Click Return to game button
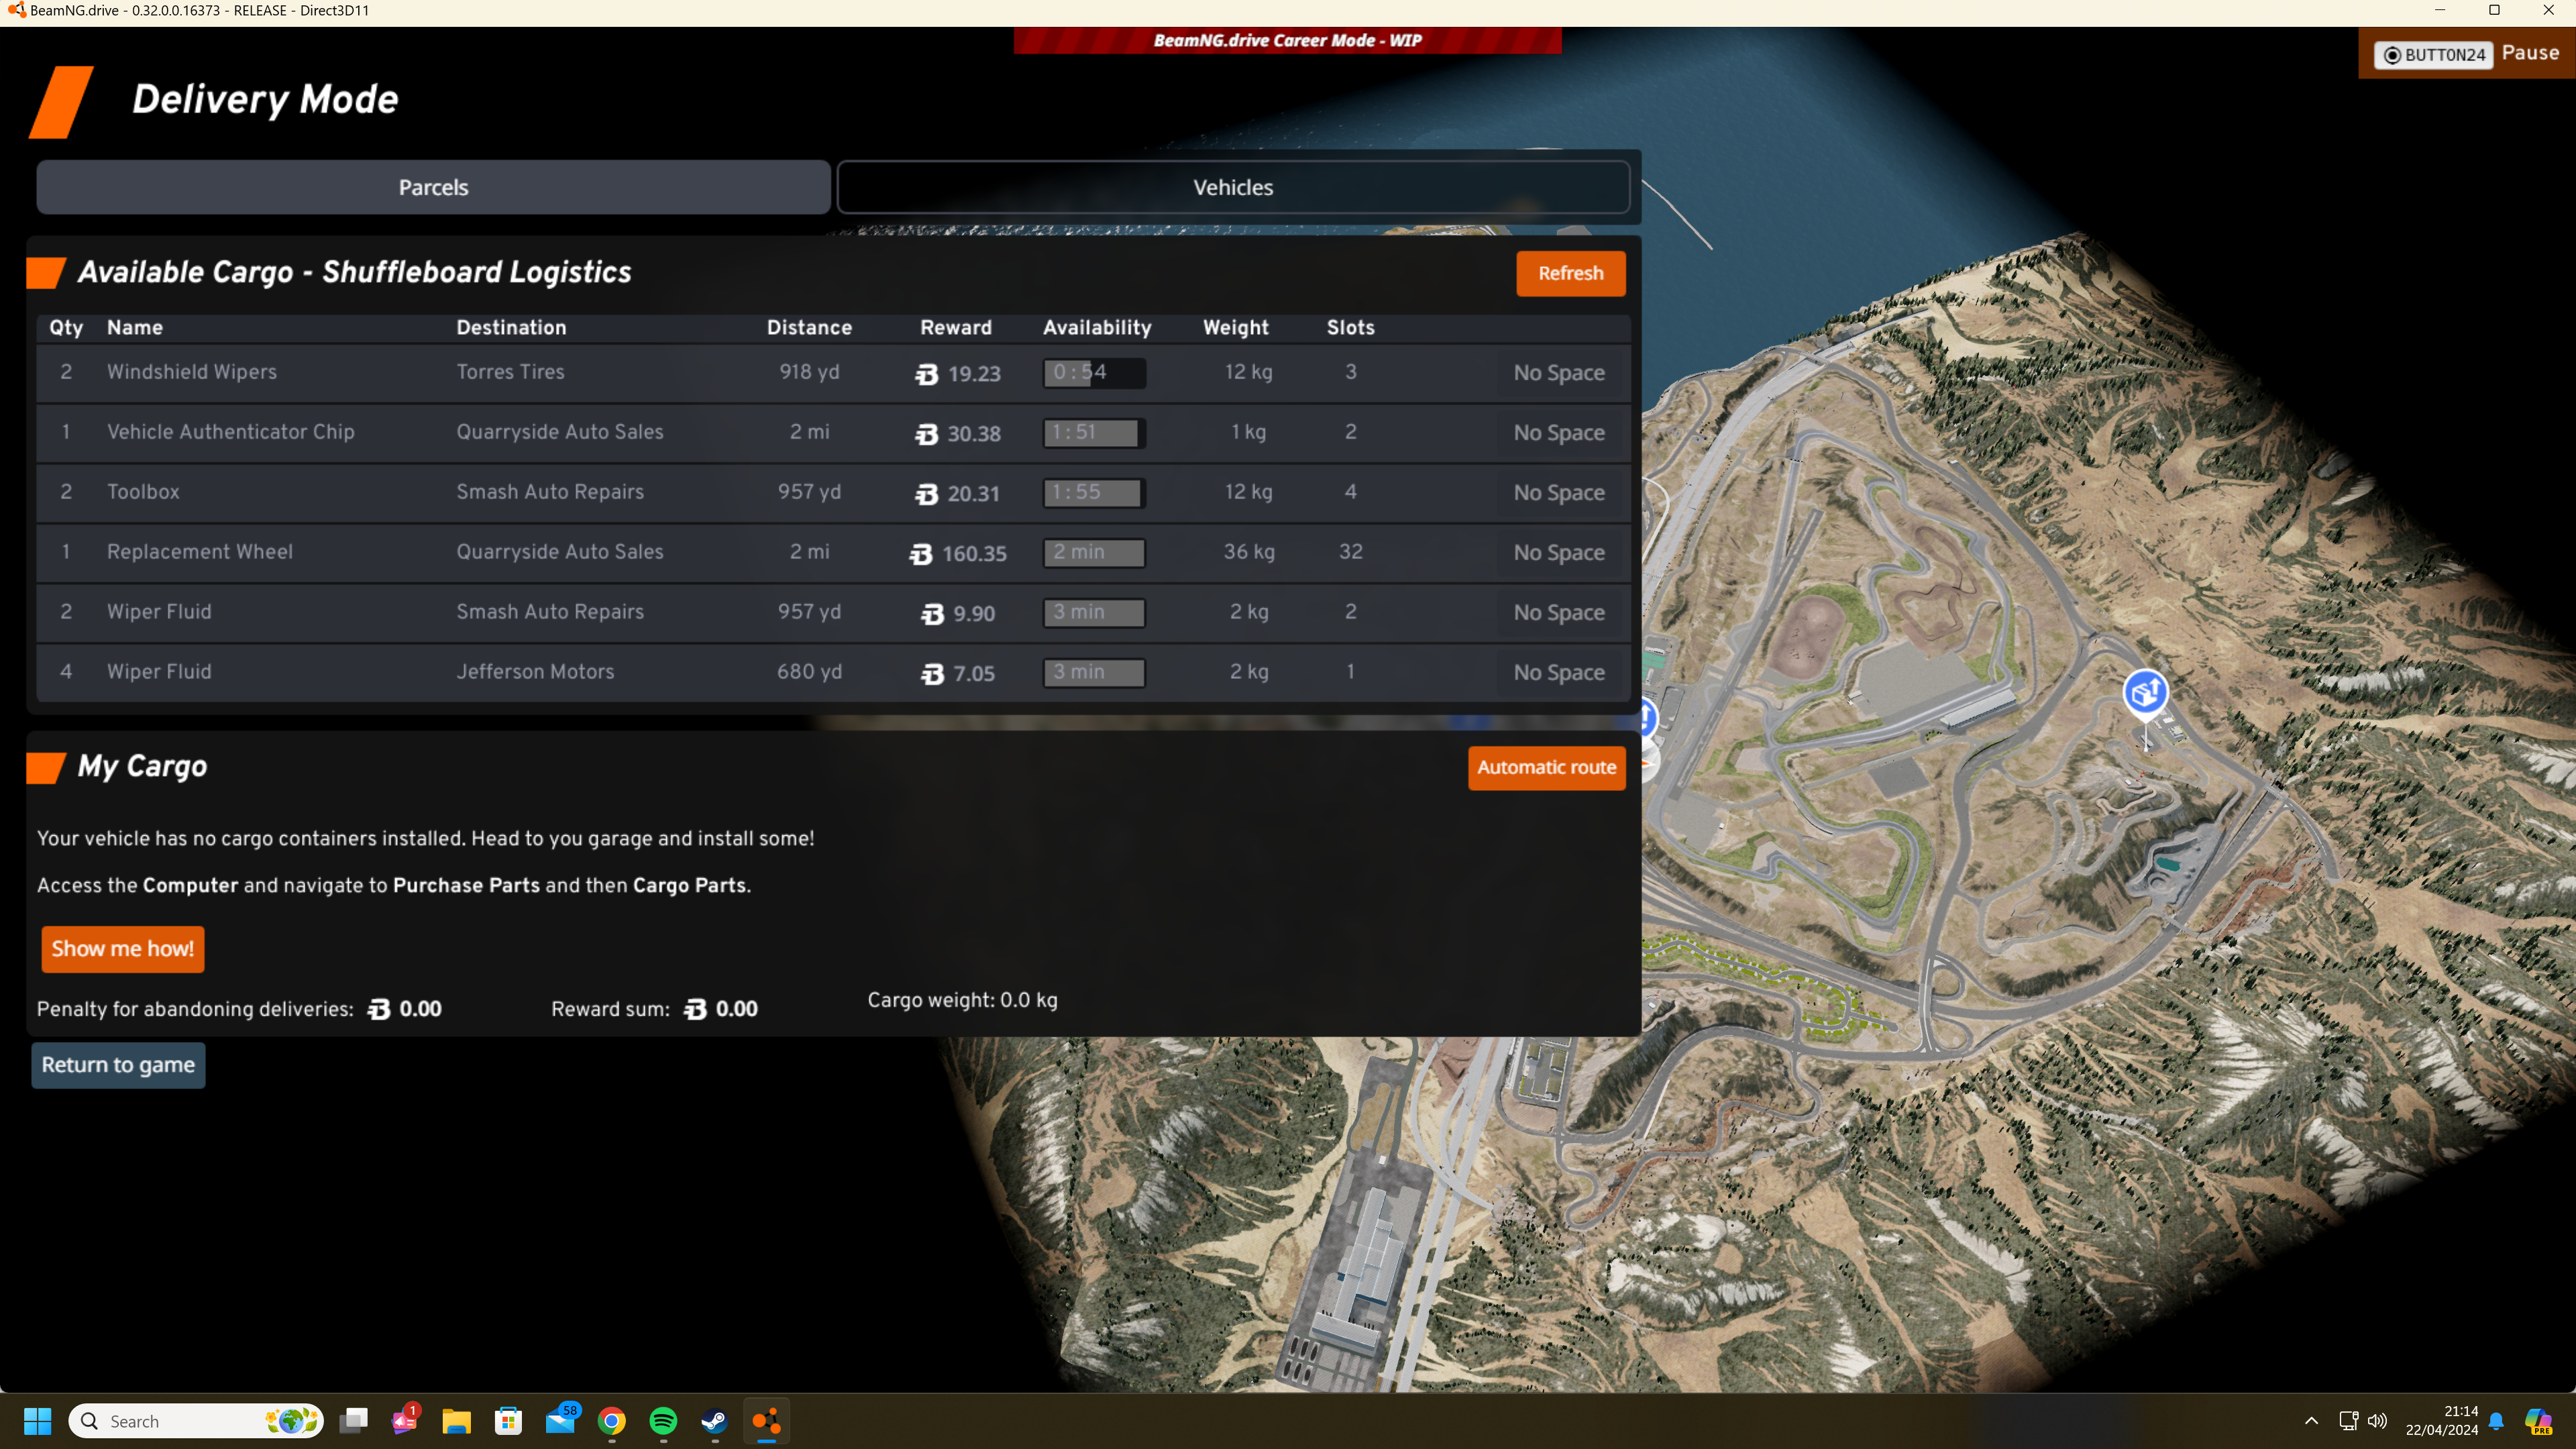 [118, 1065]
